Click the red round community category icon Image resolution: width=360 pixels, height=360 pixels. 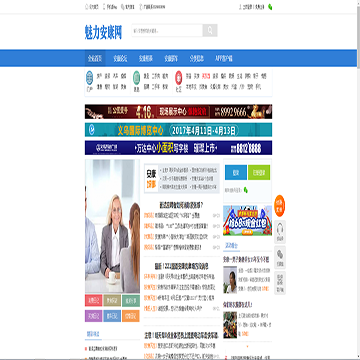(x=179, y=78)
